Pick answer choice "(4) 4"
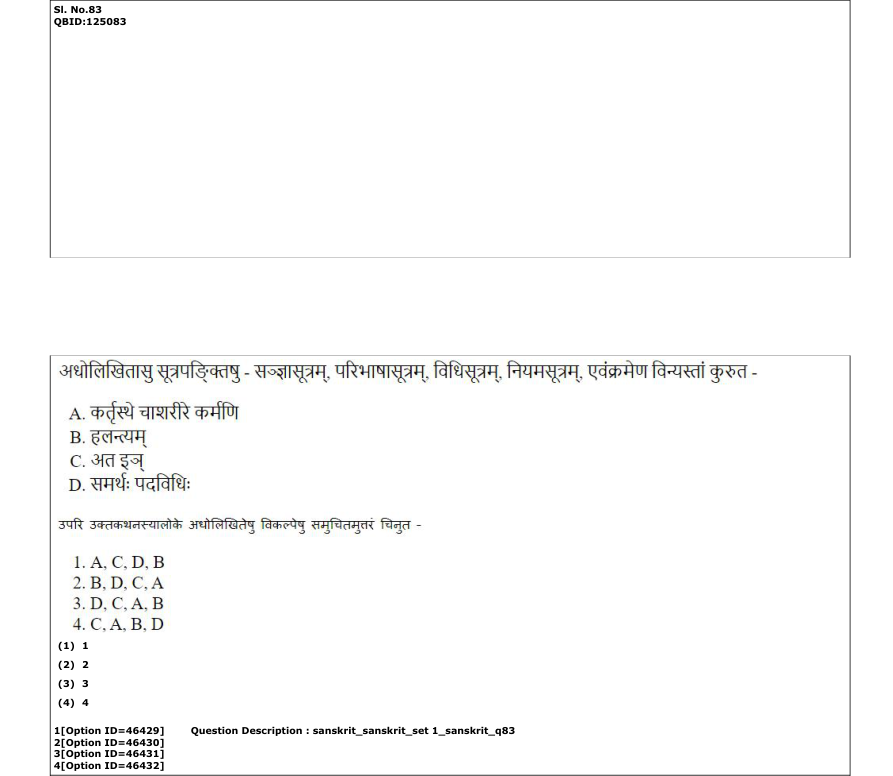This screenshot has width=893, height=776. pos(73,703)
